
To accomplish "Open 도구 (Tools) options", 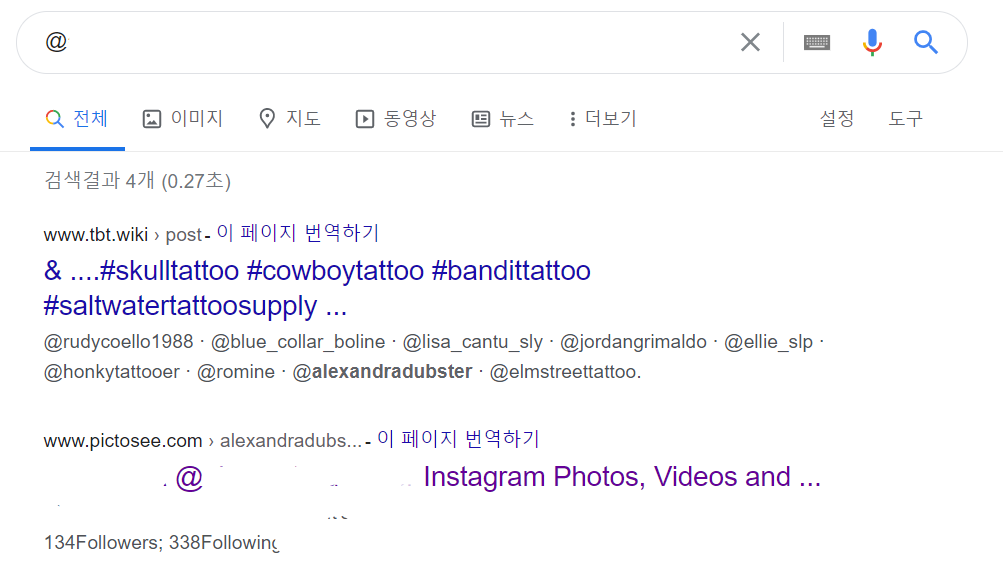I will pyautogui.click(x=905, y=119).
